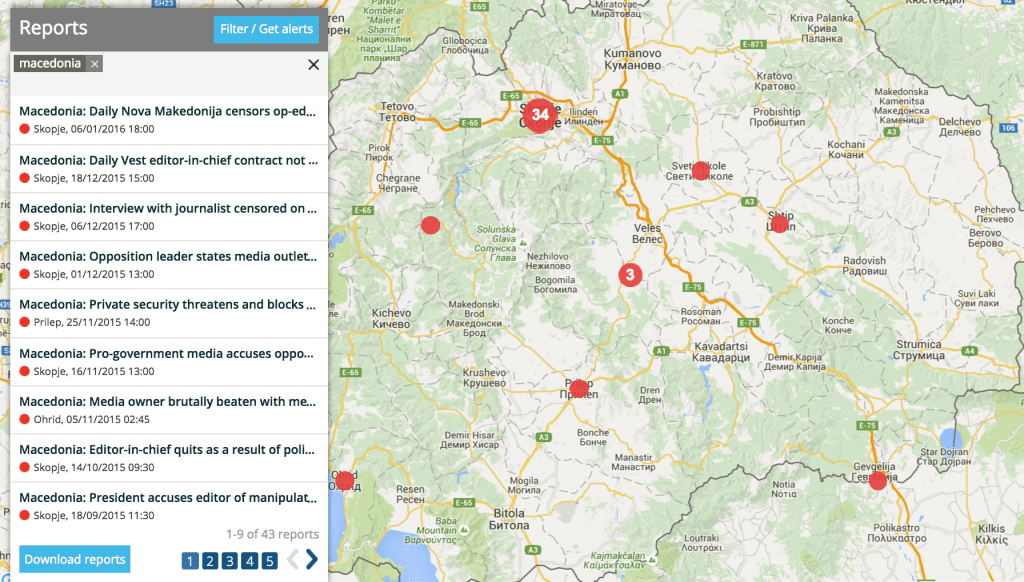Click the red marker at Prilep
The image size is (1024, 582).
(578, 387)
